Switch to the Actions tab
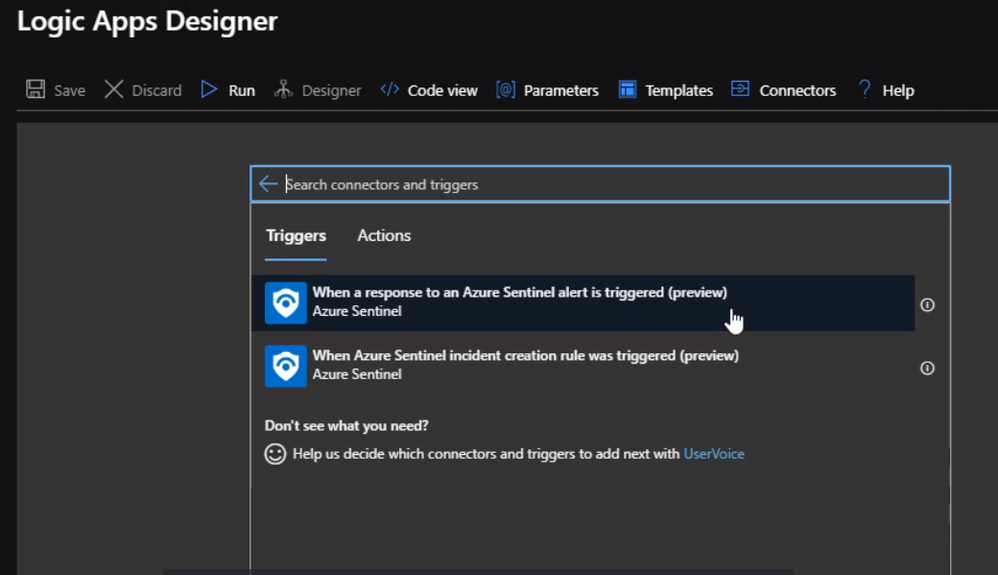 click(384, 236)
